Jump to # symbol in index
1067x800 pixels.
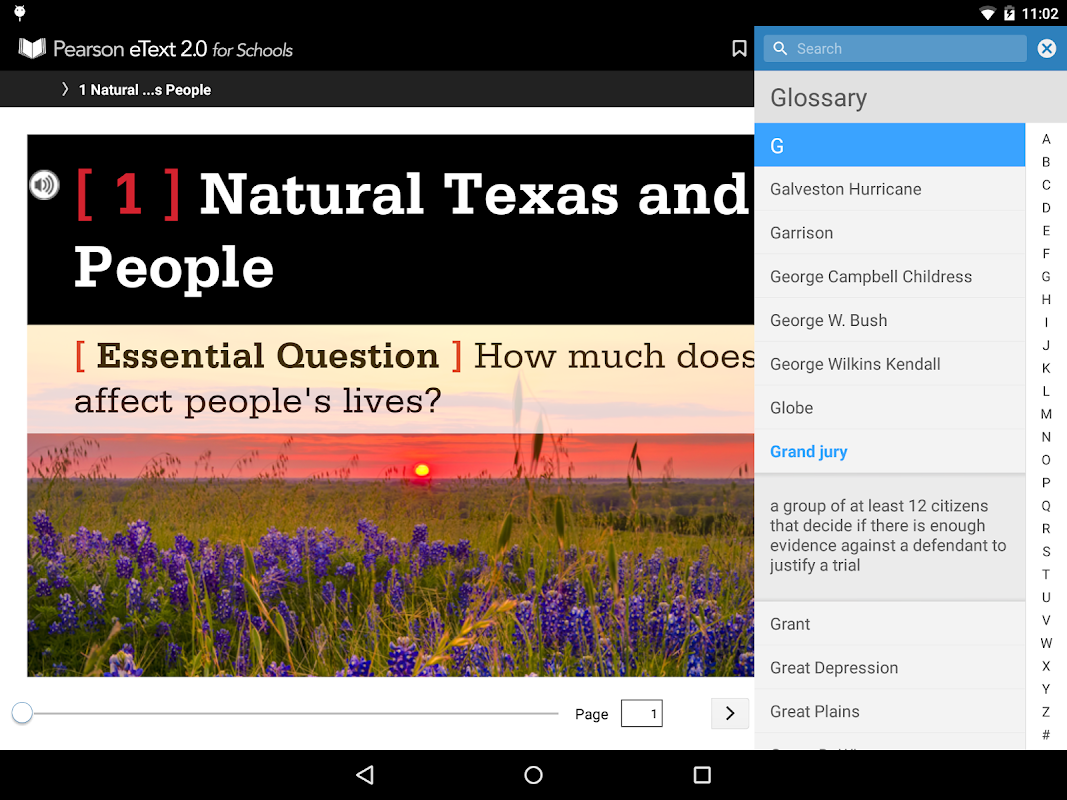1046,735
